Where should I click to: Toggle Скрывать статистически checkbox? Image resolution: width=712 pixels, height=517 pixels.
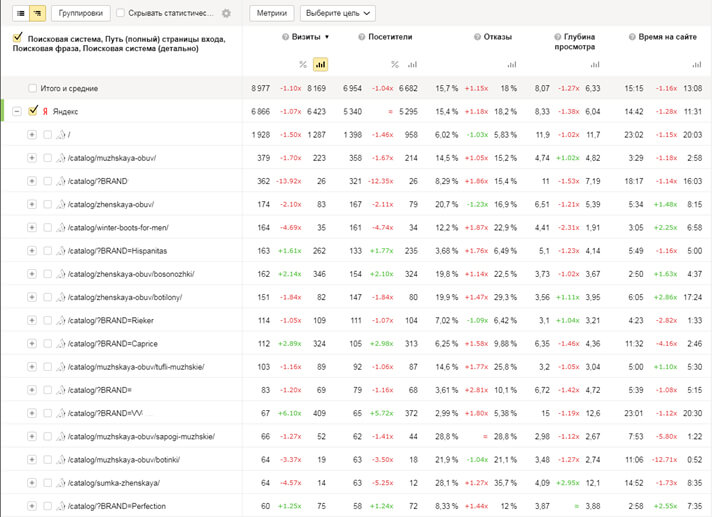pos(120,13)
